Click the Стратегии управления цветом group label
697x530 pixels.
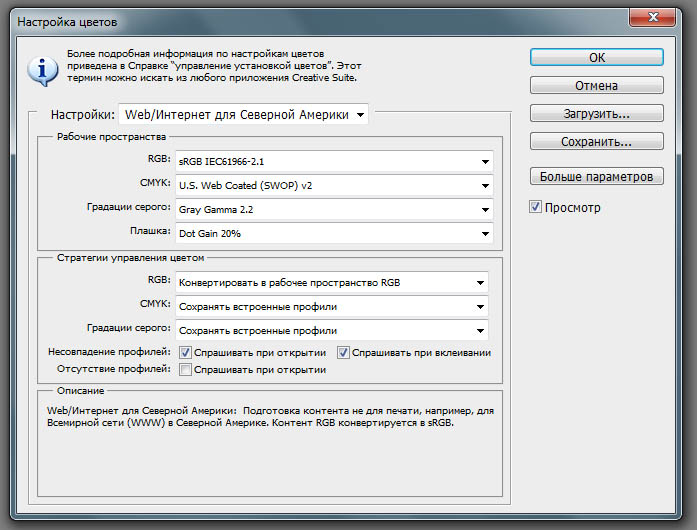point(130,258)
